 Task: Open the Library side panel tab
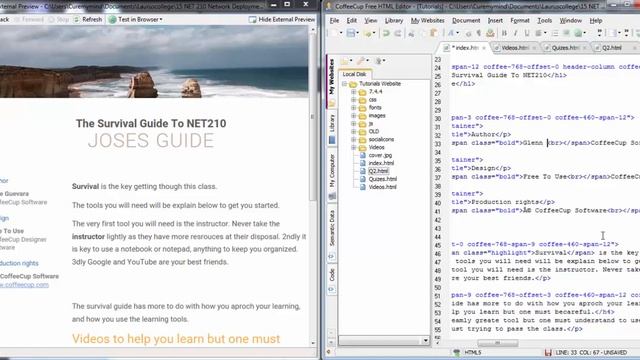coord(332,129)
